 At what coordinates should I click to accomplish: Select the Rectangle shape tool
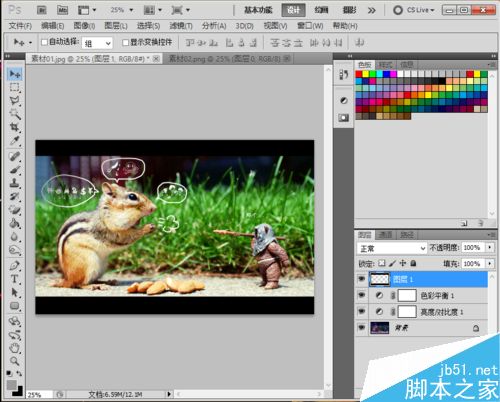click(15, 306)
